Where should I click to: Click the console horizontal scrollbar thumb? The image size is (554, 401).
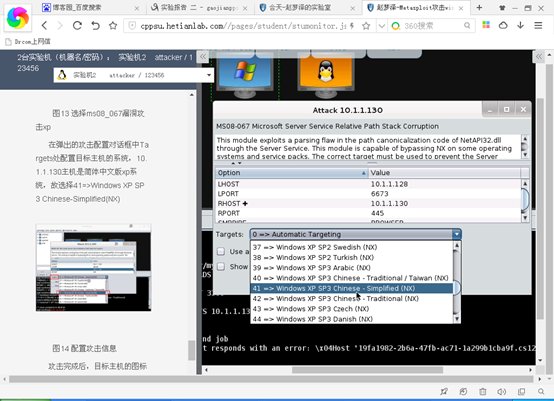[367, 370]
